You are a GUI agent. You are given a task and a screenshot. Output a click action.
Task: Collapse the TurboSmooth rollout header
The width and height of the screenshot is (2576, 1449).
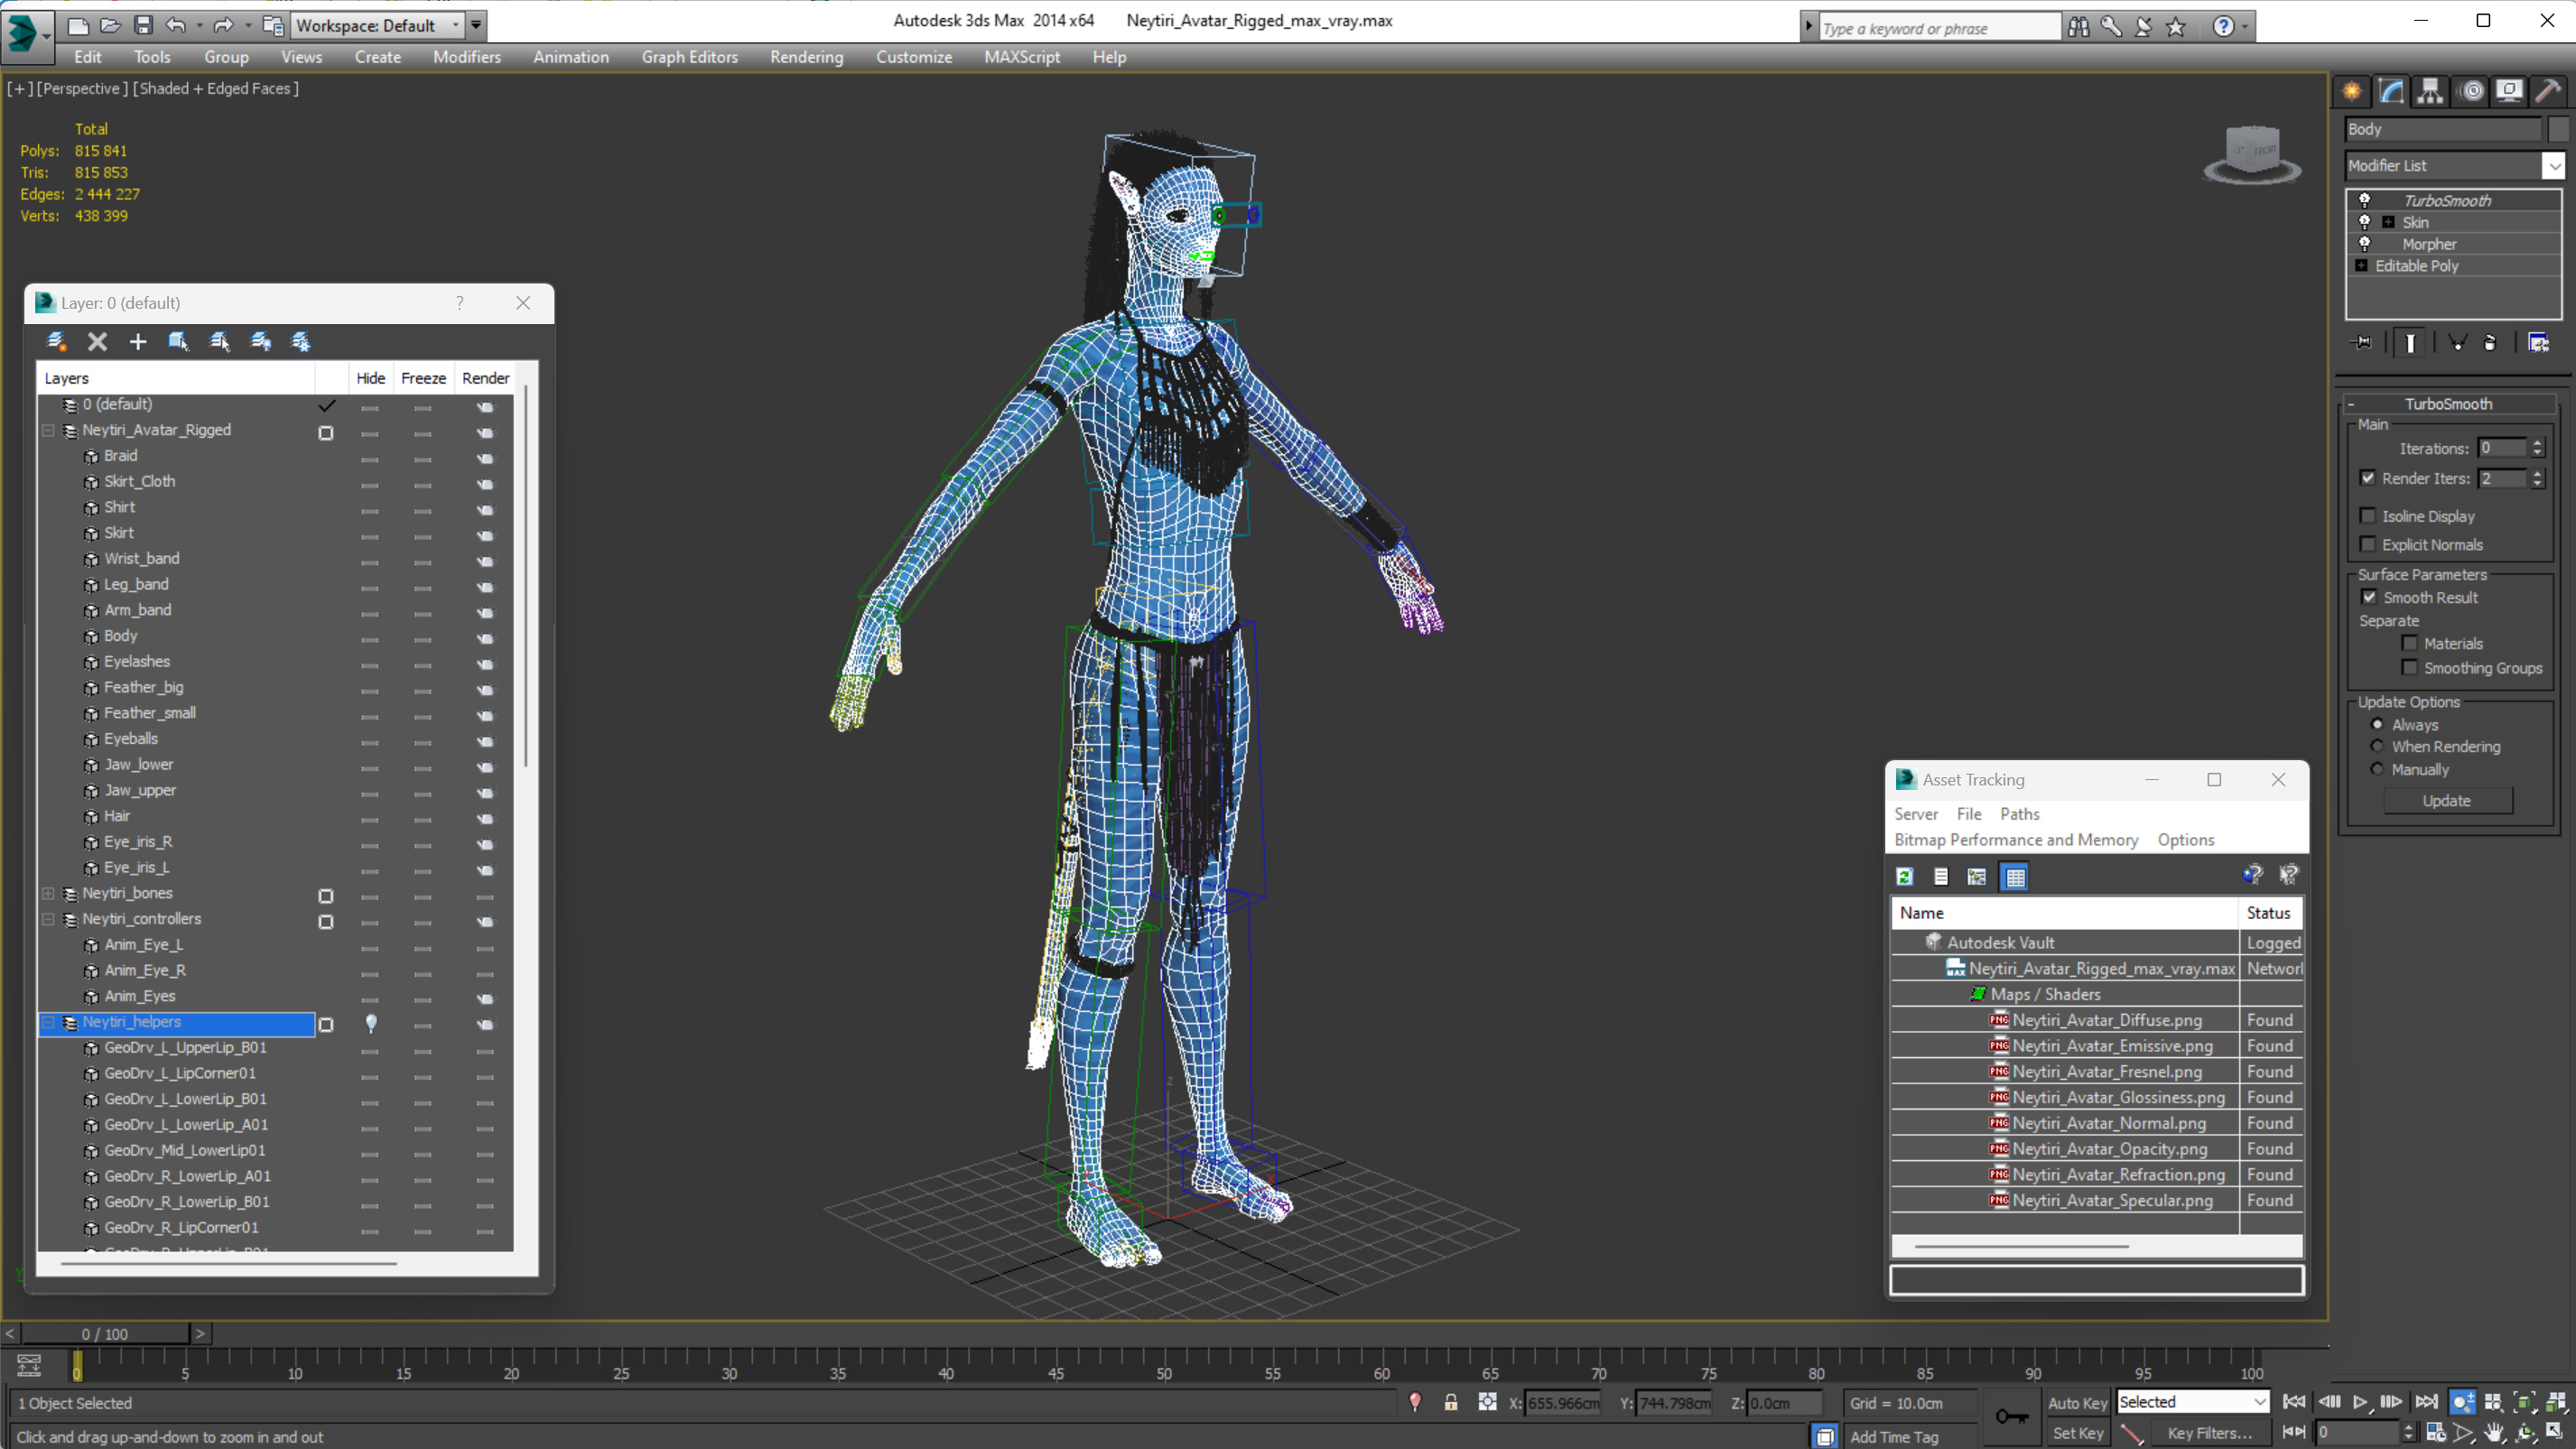pos(2448,404)
